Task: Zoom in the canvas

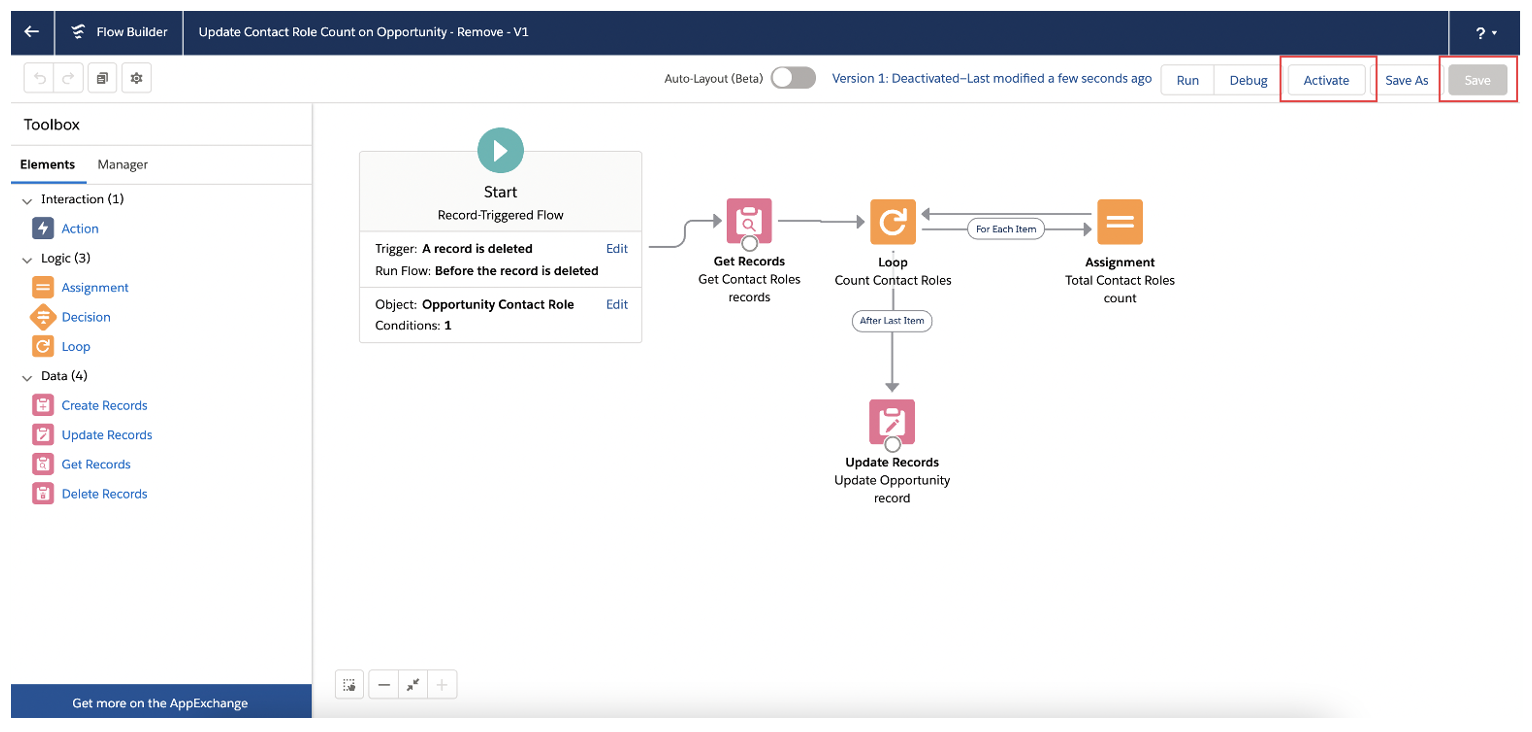Action: click(442, 685)
